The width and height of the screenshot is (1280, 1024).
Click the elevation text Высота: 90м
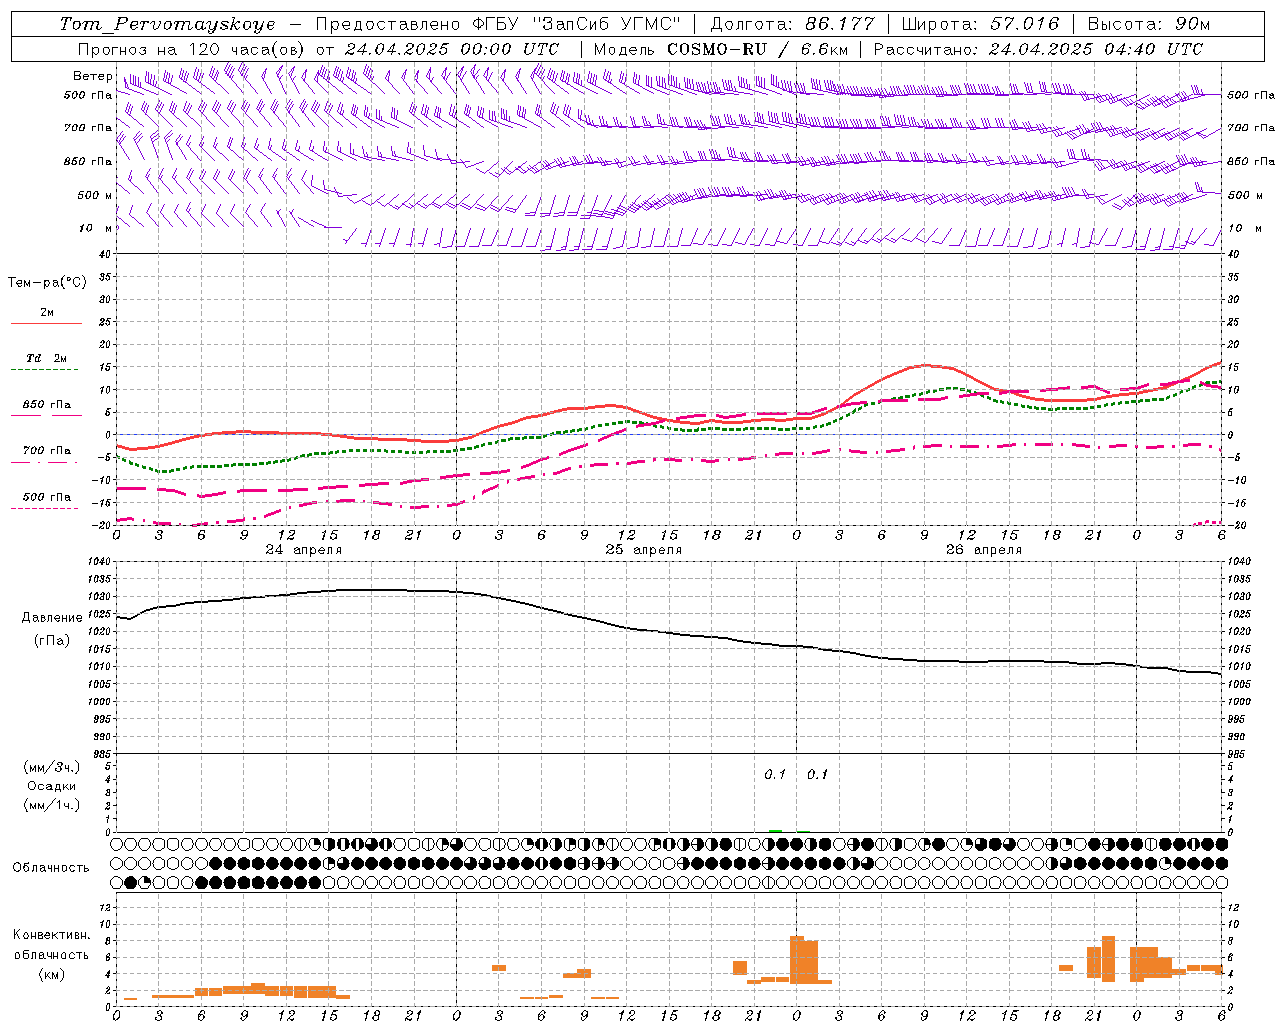[1149, 24]
